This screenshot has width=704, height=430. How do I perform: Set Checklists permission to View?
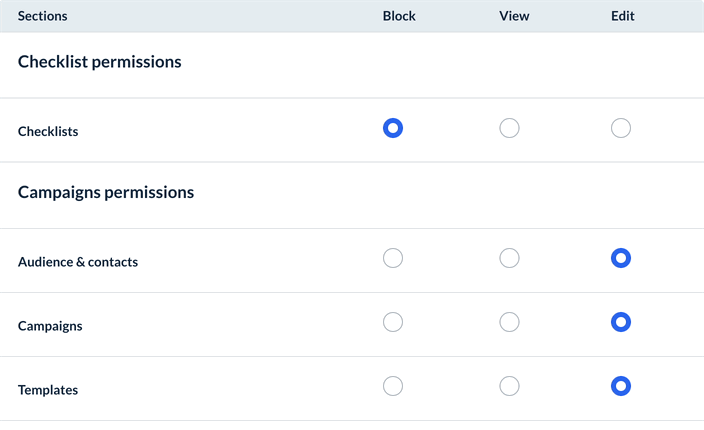509,128
